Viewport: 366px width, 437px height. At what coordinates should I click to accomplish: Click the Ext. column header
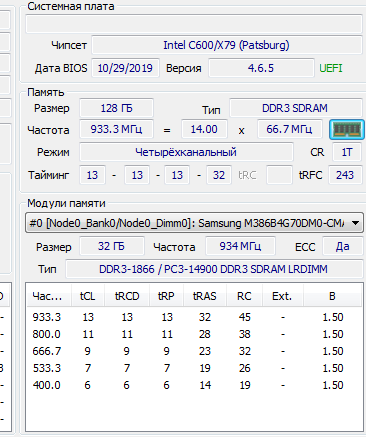click(282, 296)
